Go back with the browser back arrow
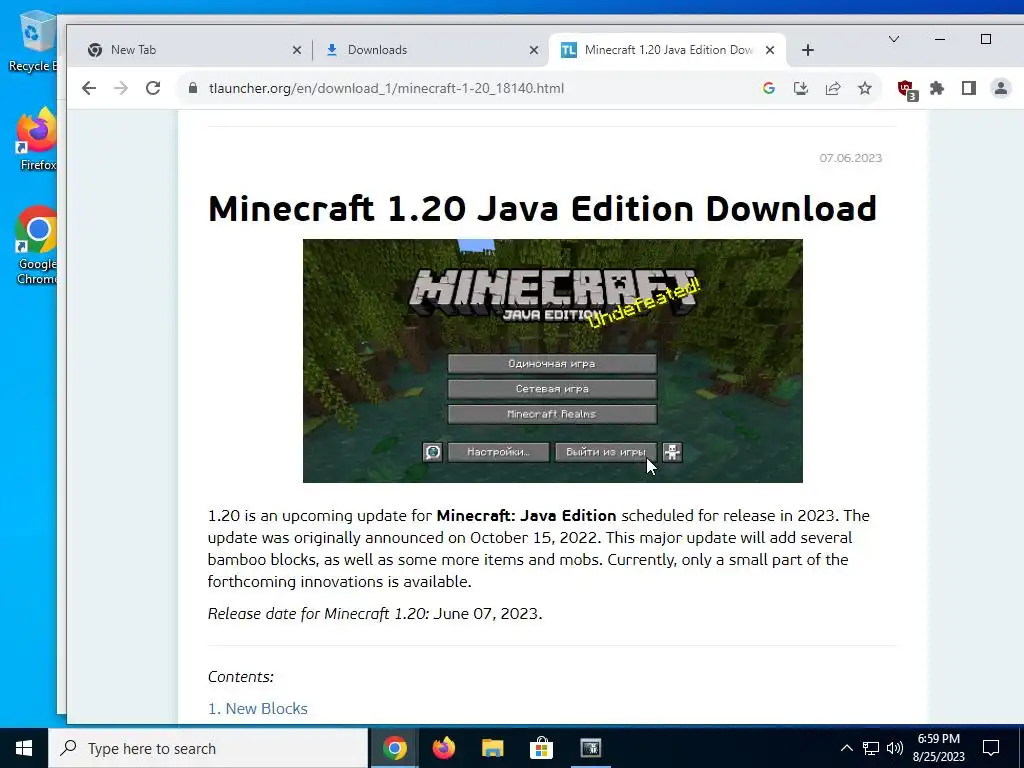 (89, 88)
